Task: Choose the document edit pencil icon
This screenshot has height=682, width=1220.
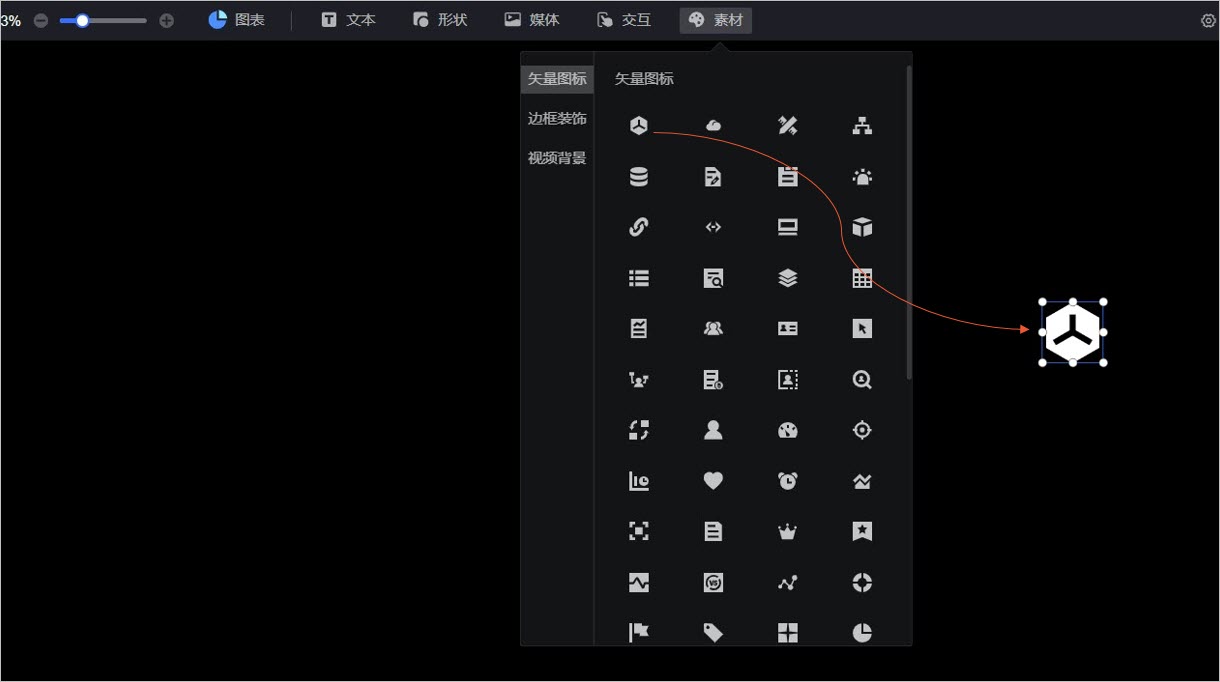Action: (713, 177)
